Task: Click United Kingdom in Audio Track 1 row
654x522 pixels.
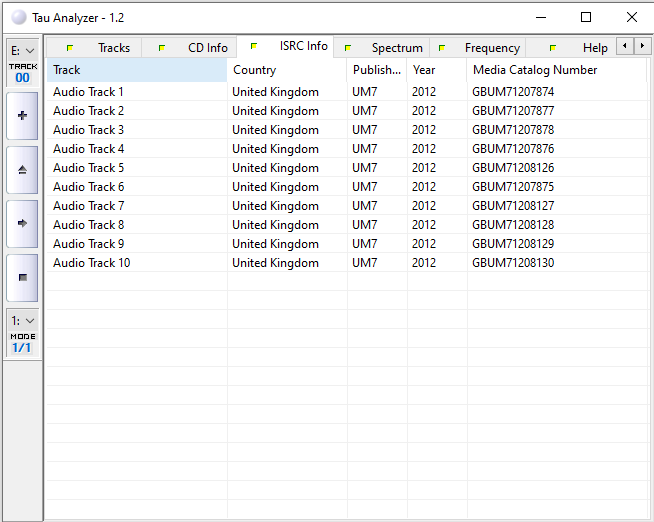Action: point(275,92)
